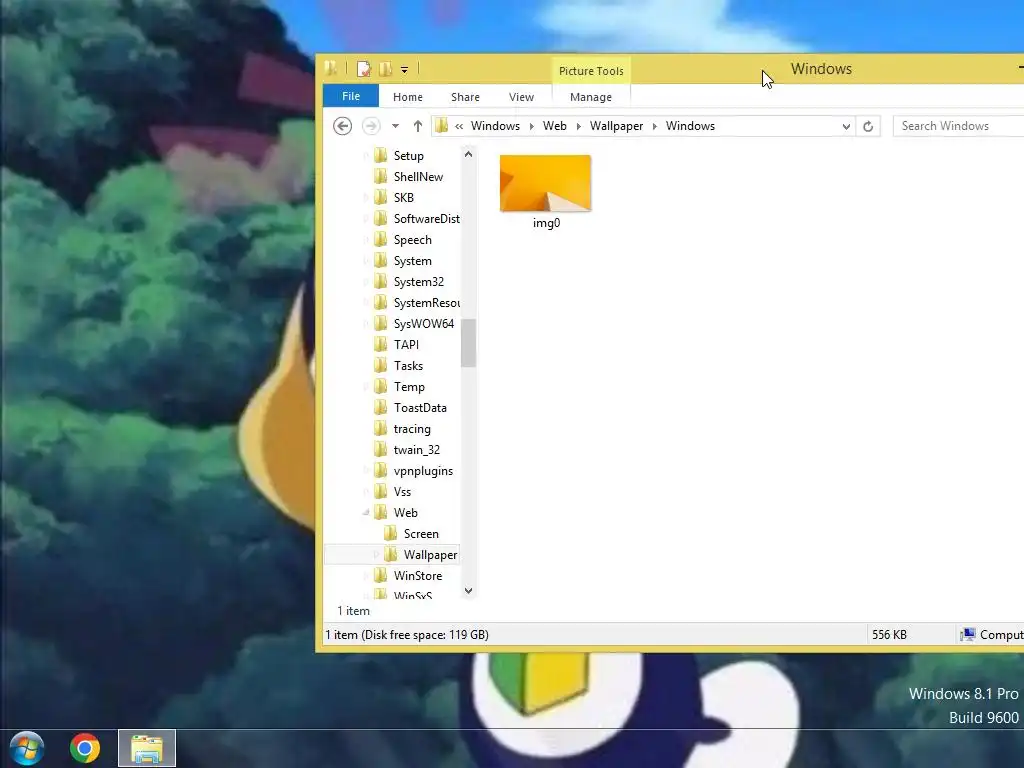The width and height of the screenshot is (1024, 768).
Task: Select the WinStore folder in the tree
Action: pos(417,575)
